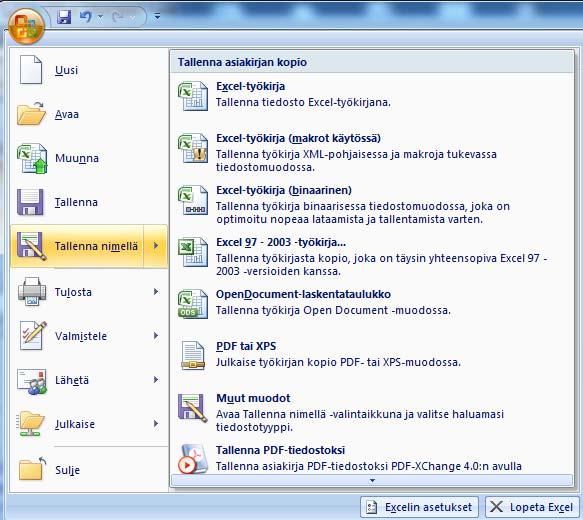Click text 'Tallenna työkirja Open Document -muodossa.'
The width and height of the screenshot is (583, 520).
point(333,310)
